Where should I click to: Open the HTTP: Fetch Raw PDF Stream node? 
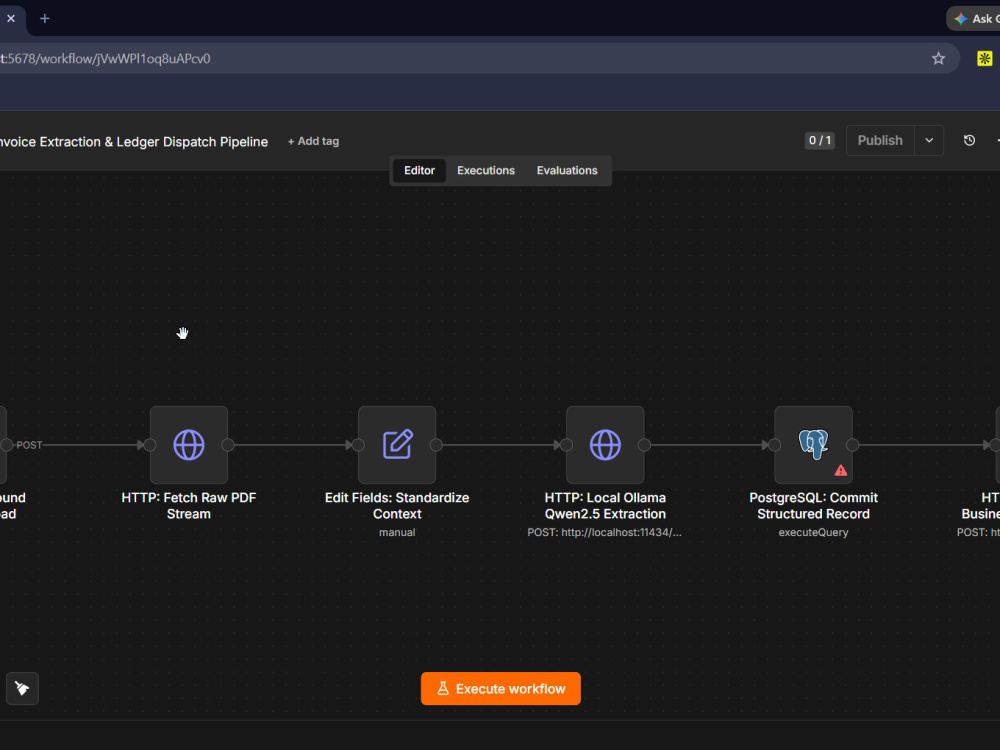pos(189,445)
